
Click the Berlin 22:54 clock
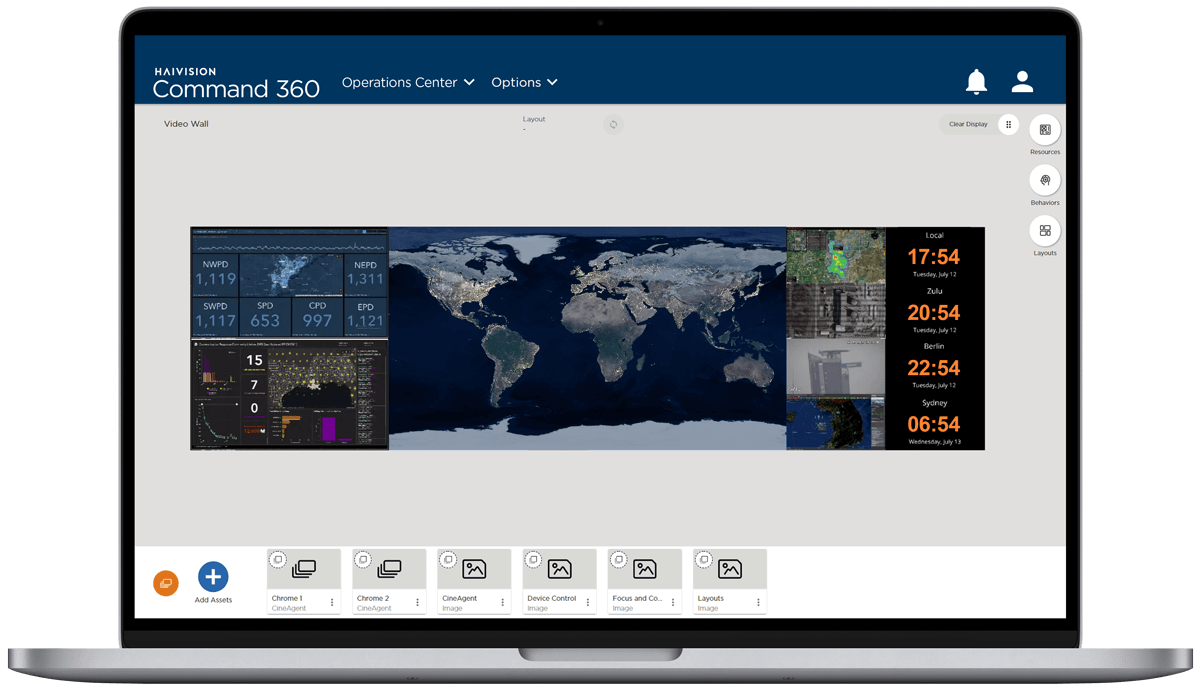pos(934,366)
